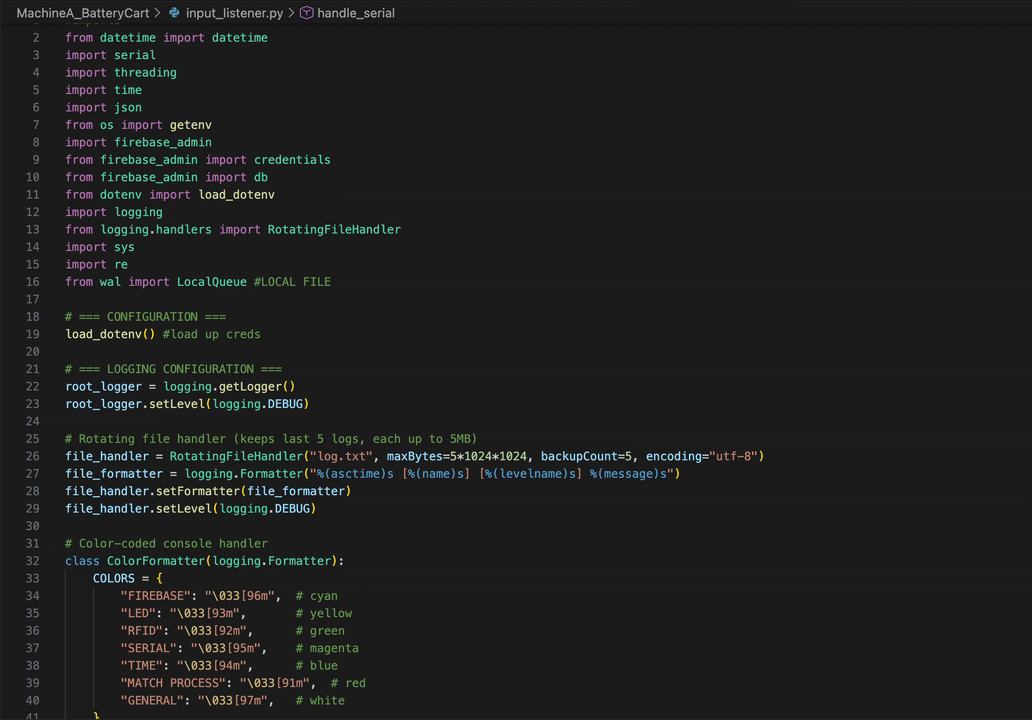This screenshot has width=1032, height=720.
Task: Place cursor in the "log.txt" string
Action: [341, 456]
